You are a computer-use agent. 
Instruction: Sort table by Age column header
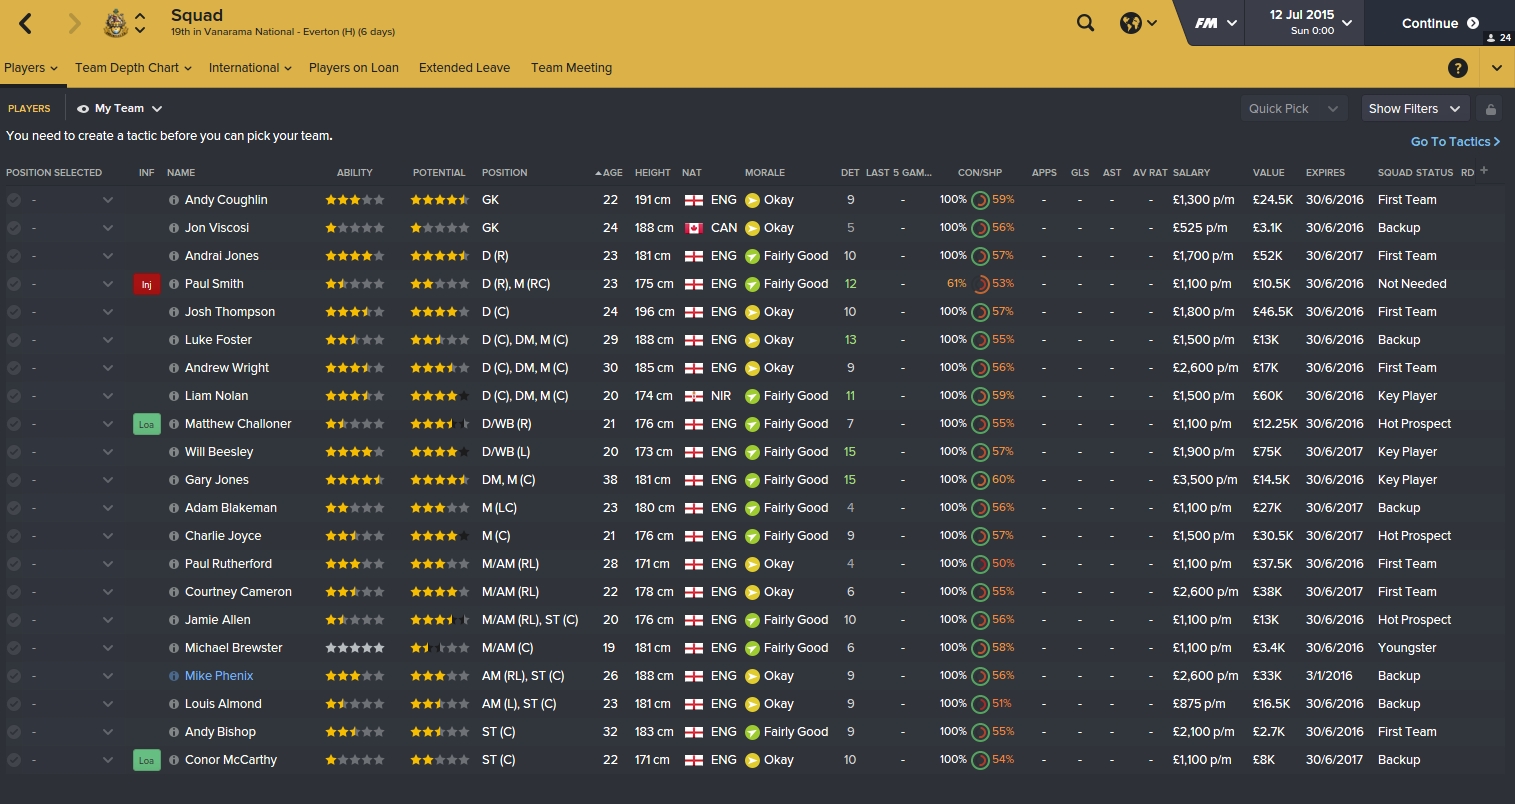click(x=609, y=173)
